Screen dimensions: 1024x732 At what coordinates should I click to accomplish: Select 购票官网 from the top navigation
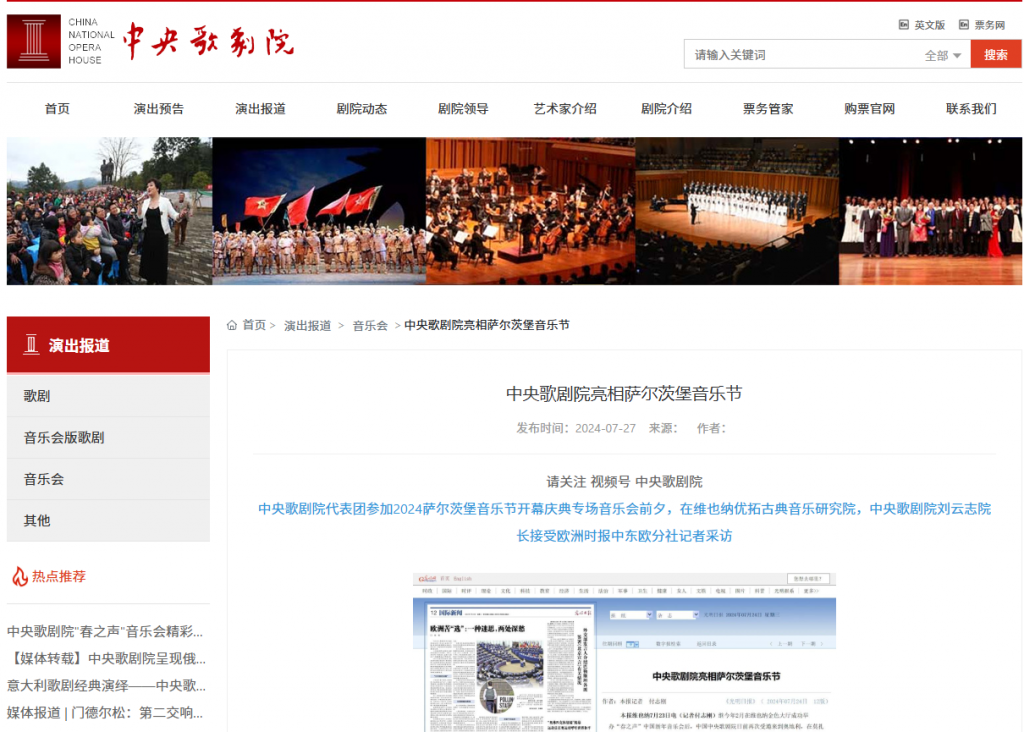tap(869, 109)
